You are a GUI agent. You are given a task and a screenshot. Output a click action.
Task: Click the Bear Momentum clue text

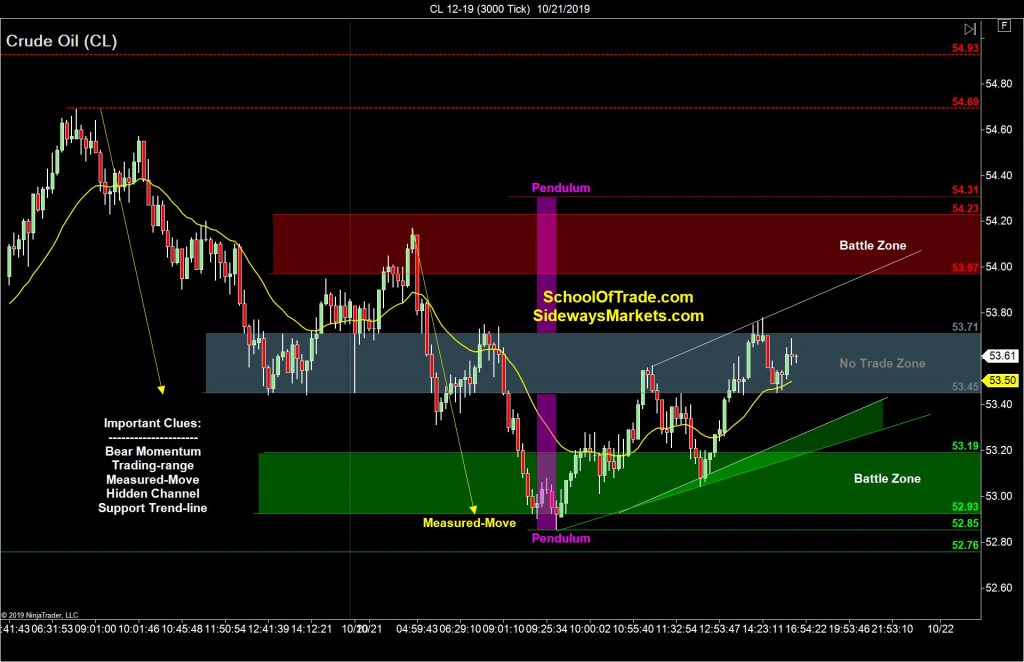click(153, 451)
